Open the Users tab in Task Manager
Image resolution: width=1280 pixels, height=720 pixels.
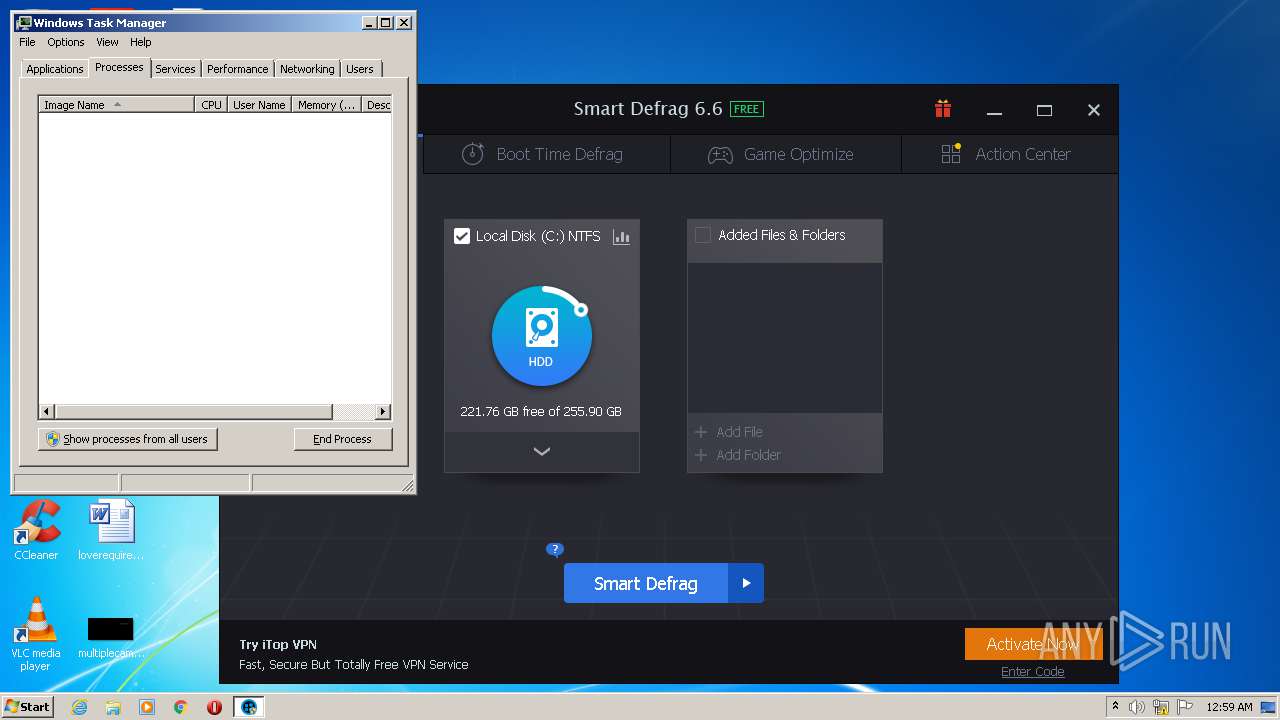360,69
